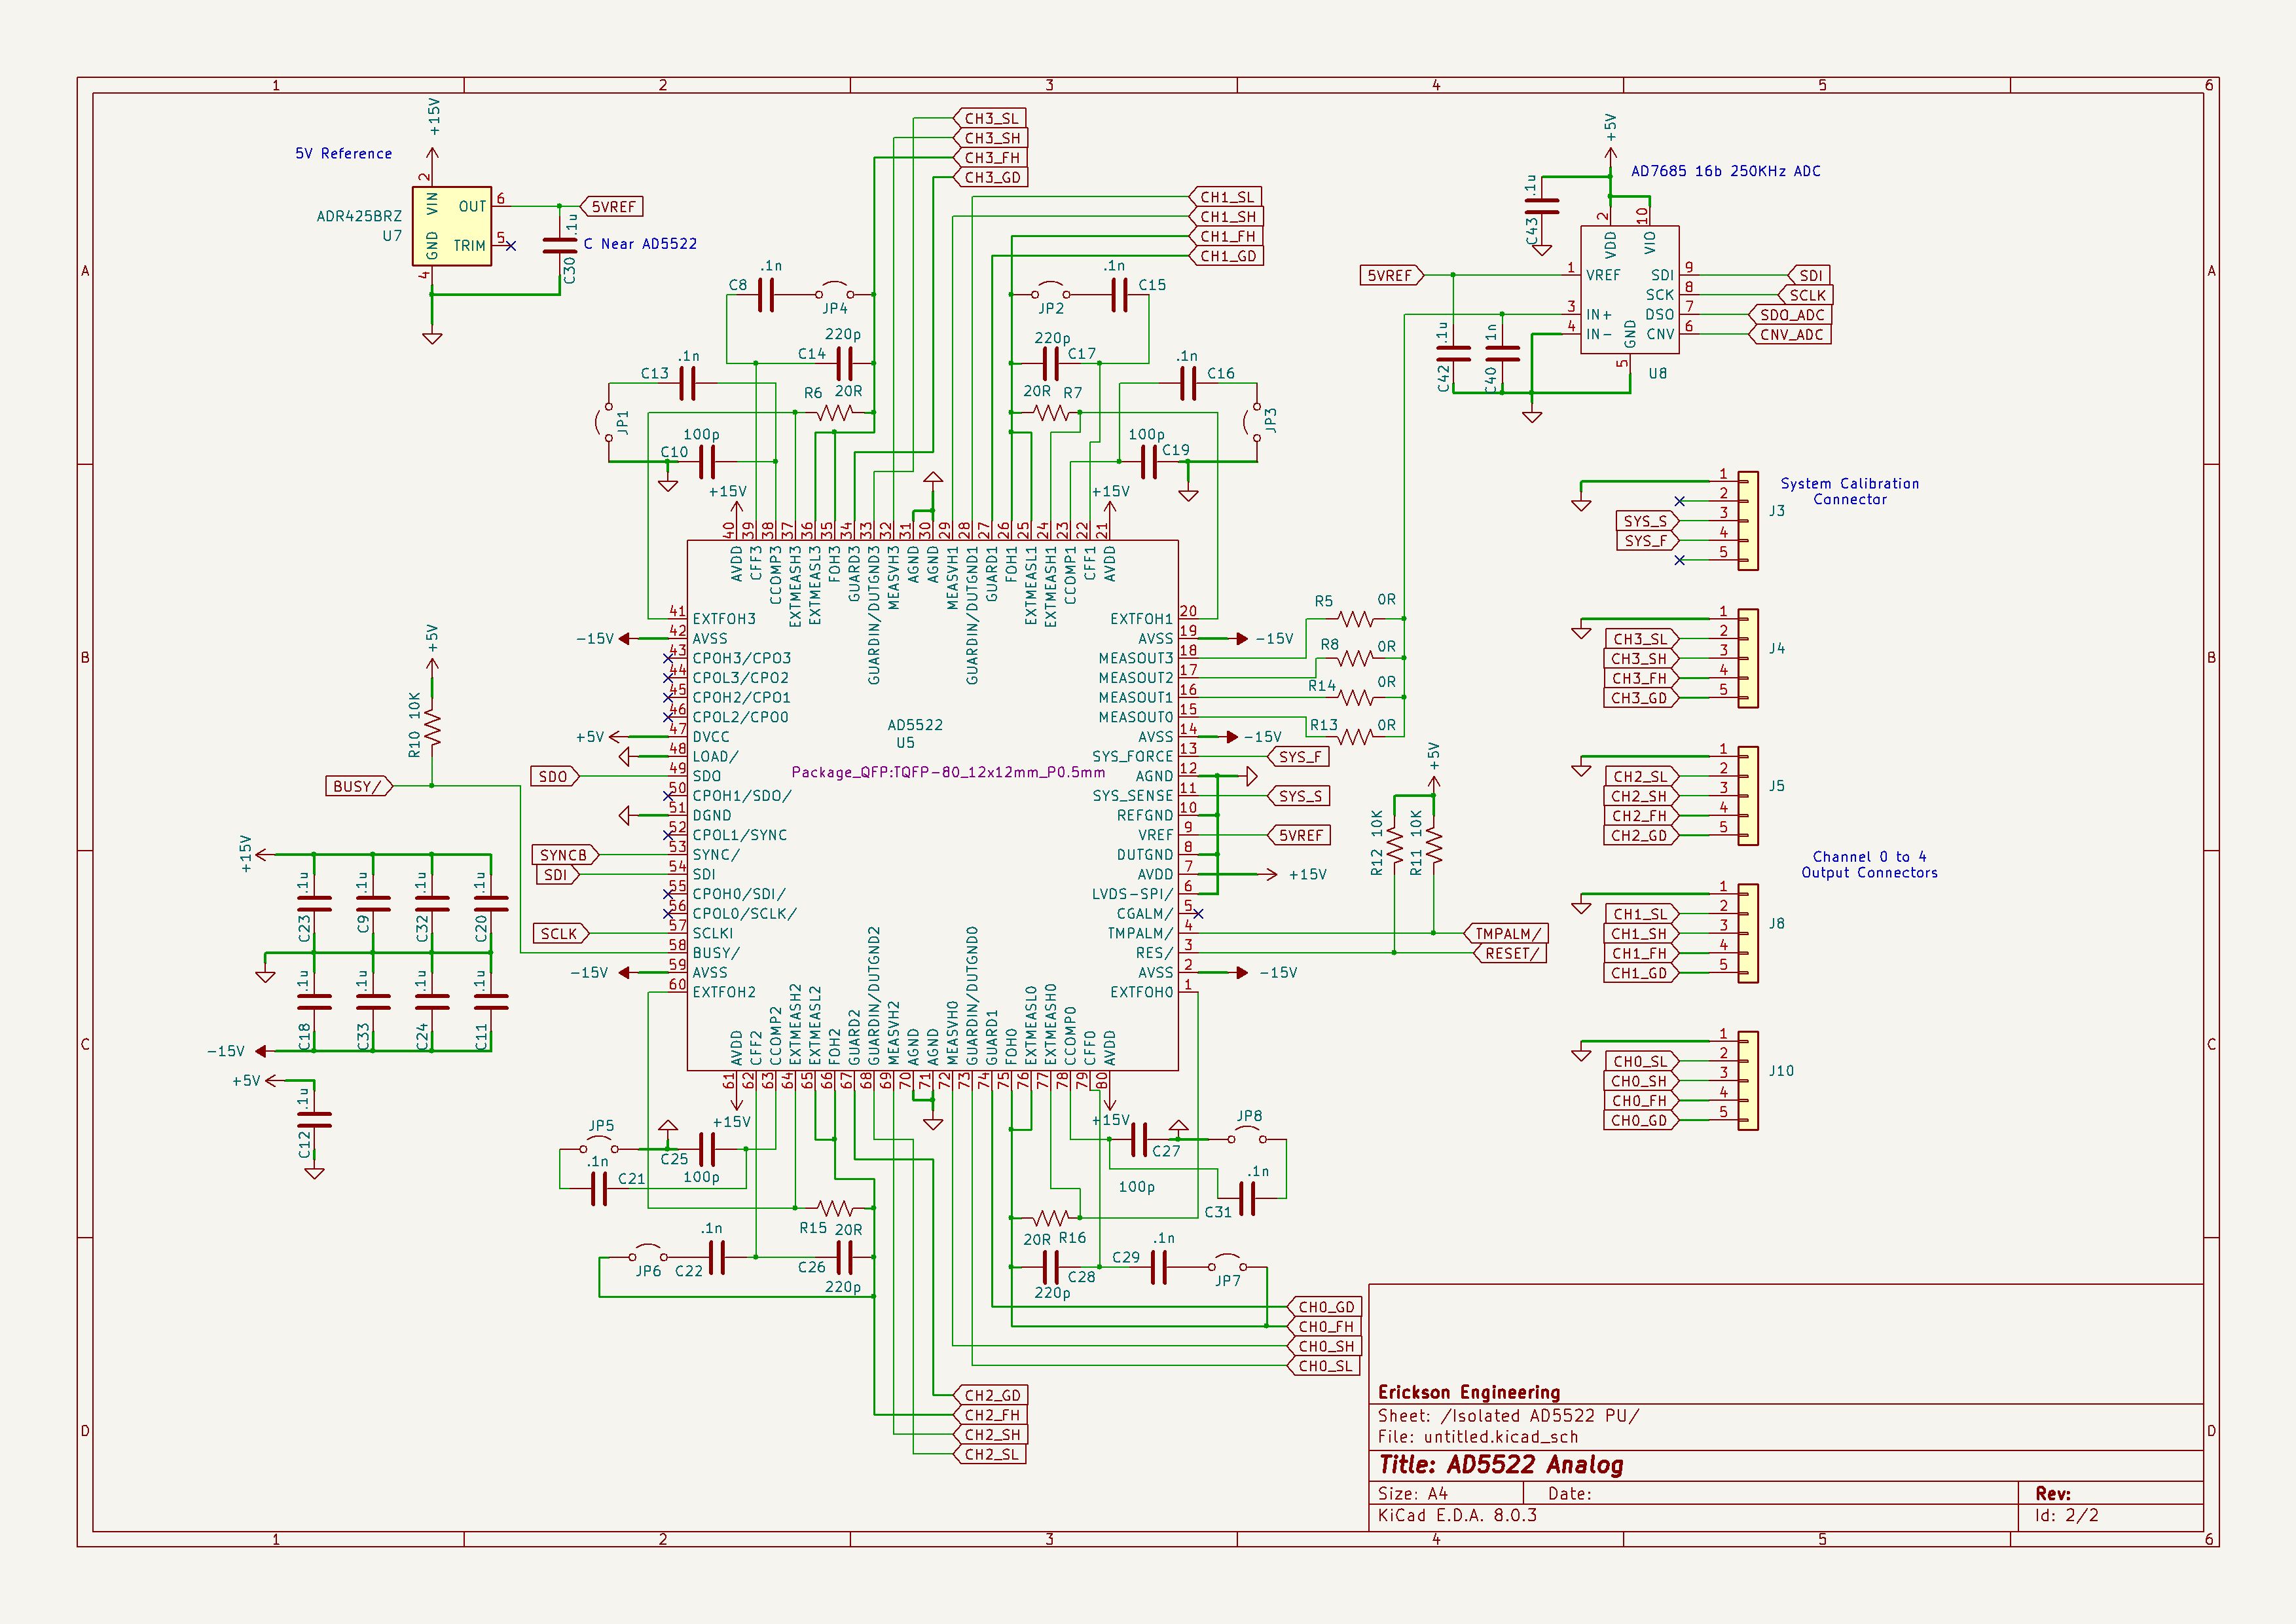Click the SYNCB net label
The height and width of the screenshot is (1624, 2296).
[565, 855]
